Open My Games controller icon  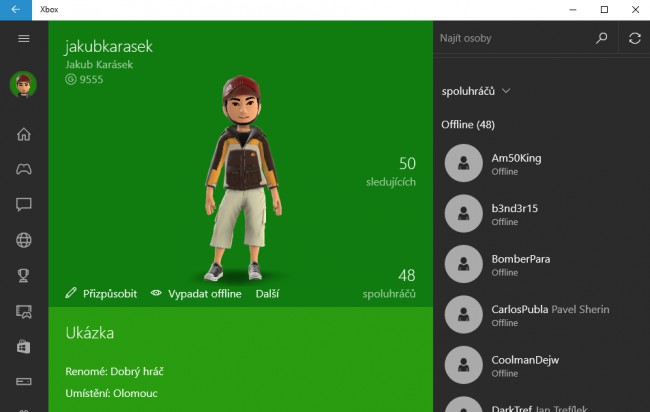pos(24,169)
